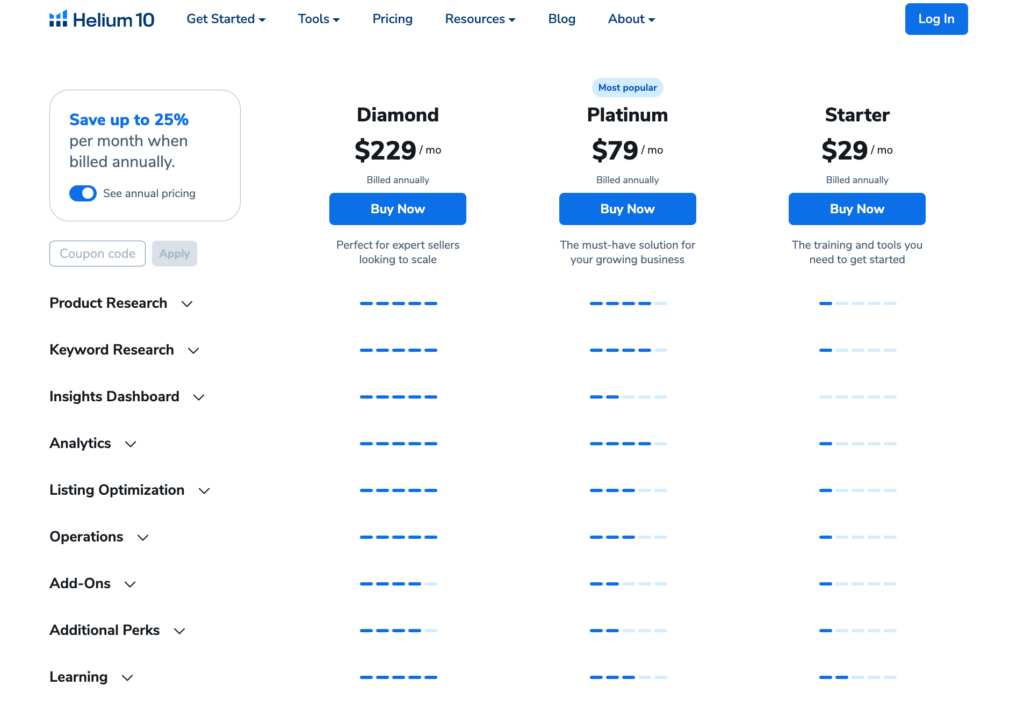
Task: Click 'The must-have solution' description
Action: [628, 252]
